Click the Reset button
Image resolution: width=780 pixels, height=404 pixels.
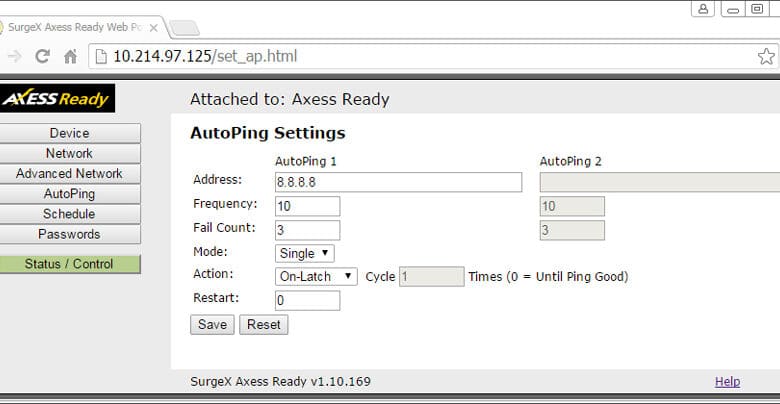click(264, 324)
